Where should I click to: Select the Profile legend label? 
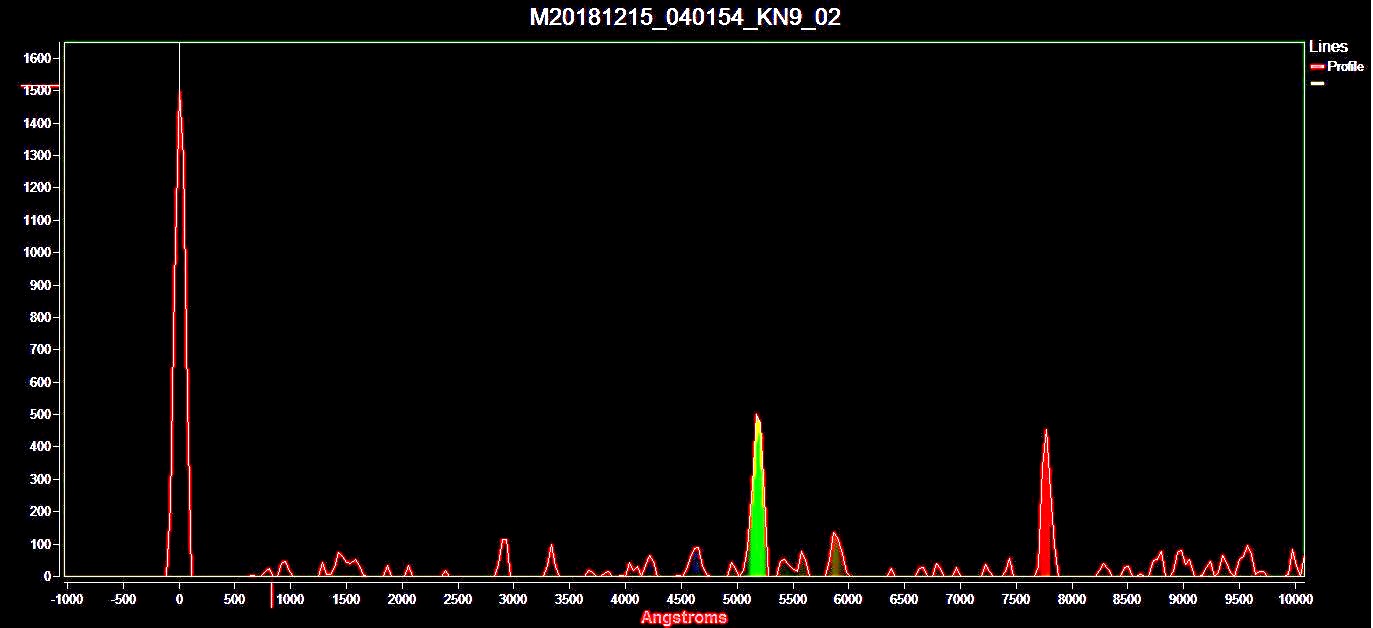point(1345,67)
